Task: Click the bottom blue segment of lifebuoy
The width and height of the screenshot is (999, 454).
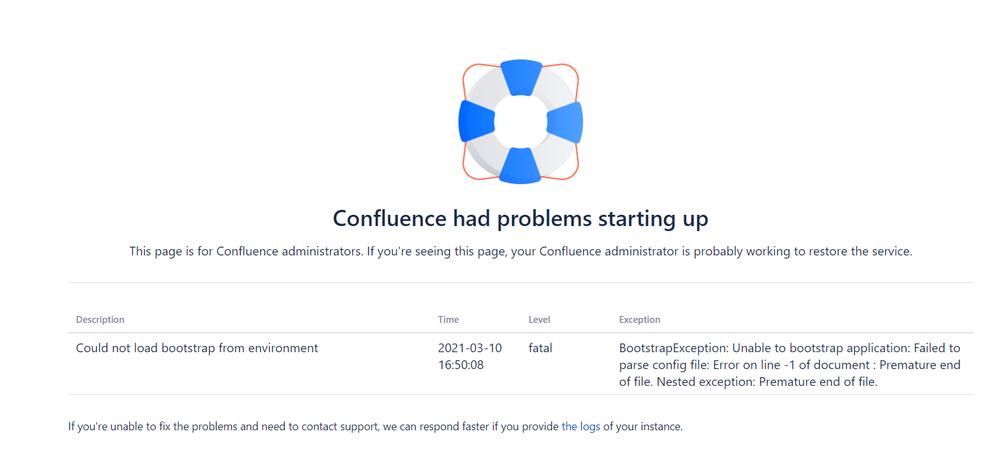Action: coord(521,166)
